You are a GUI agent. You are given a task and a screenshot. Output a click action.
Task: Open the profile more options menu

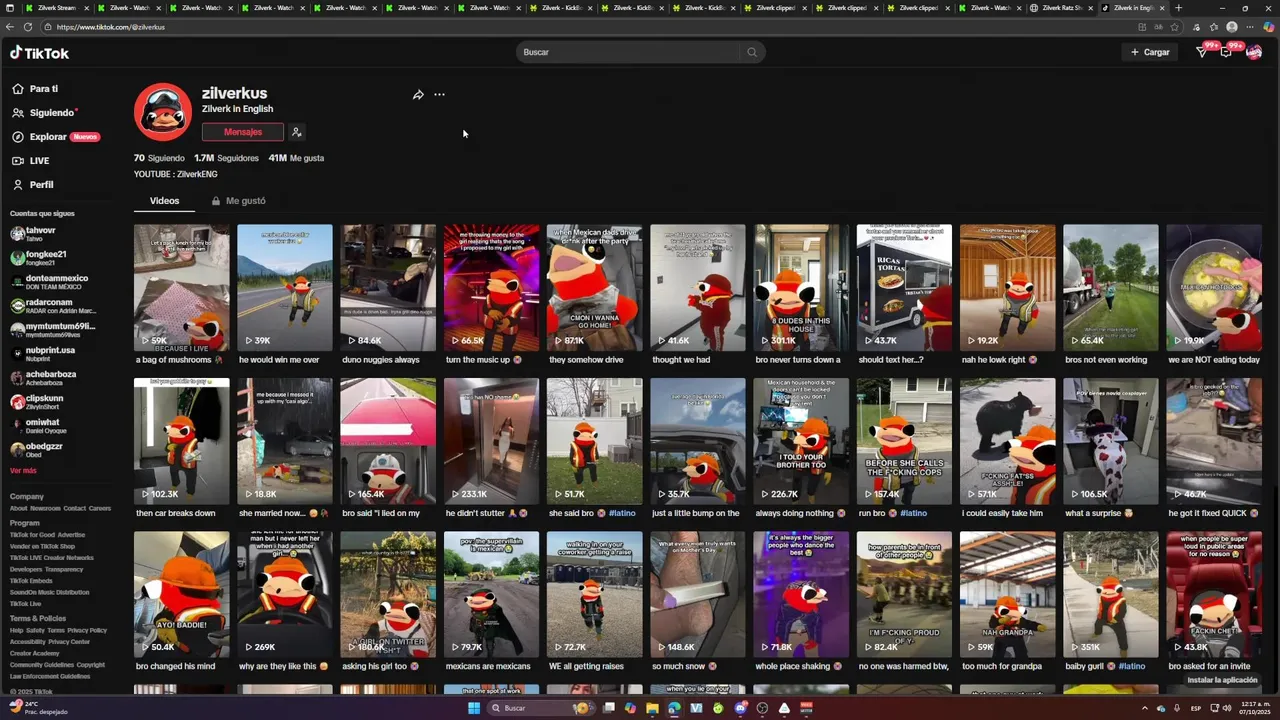point(439,95)
